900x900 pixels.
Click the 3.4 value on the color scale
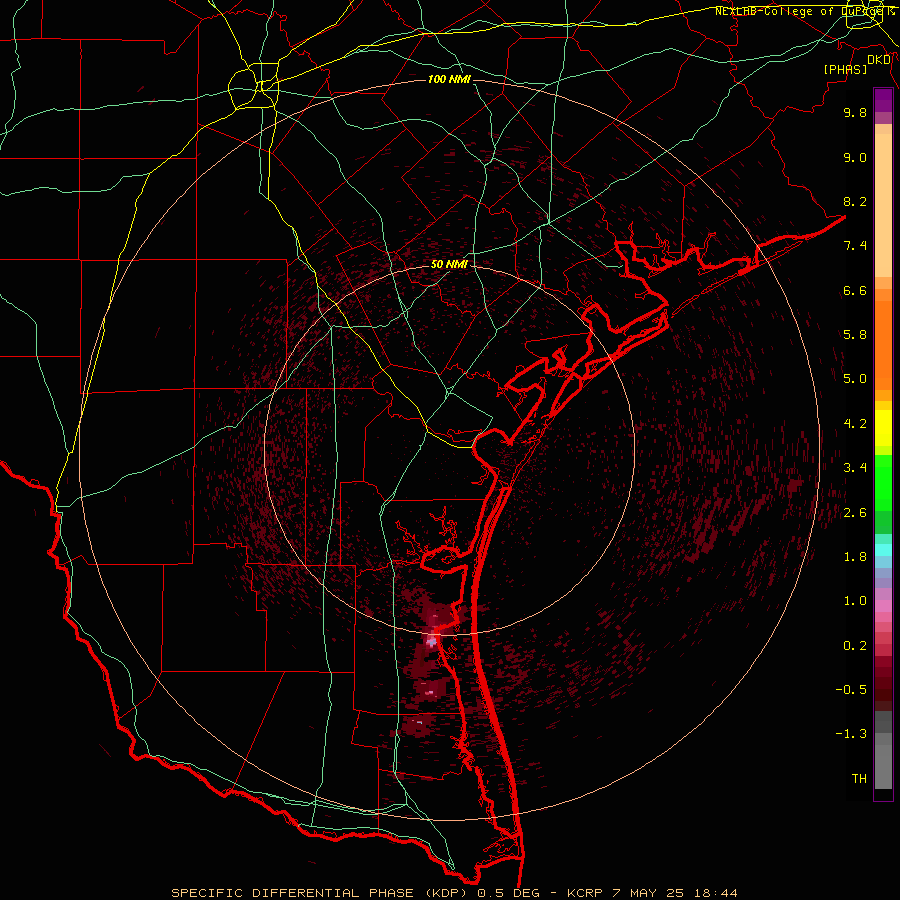coord(855,468)
